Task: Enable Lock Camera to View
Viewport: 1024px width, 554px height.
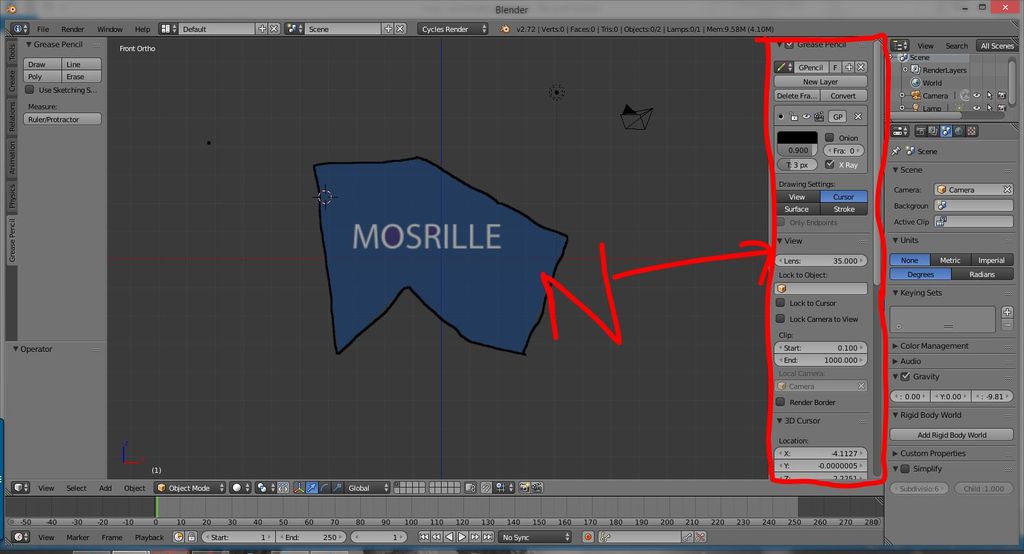Action: tap(780, 319)
